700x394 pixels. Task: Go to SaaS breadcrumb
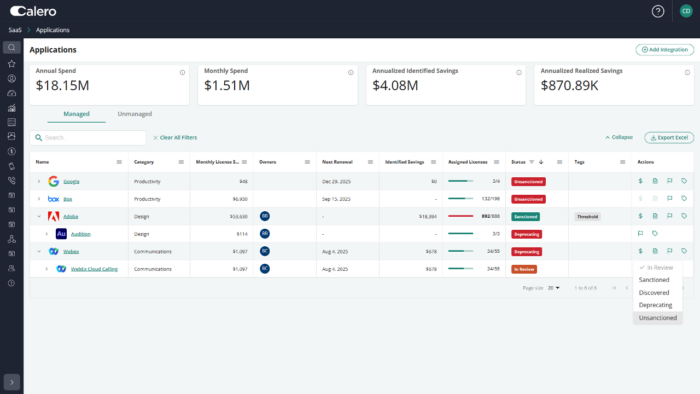(x=15, y=30)
